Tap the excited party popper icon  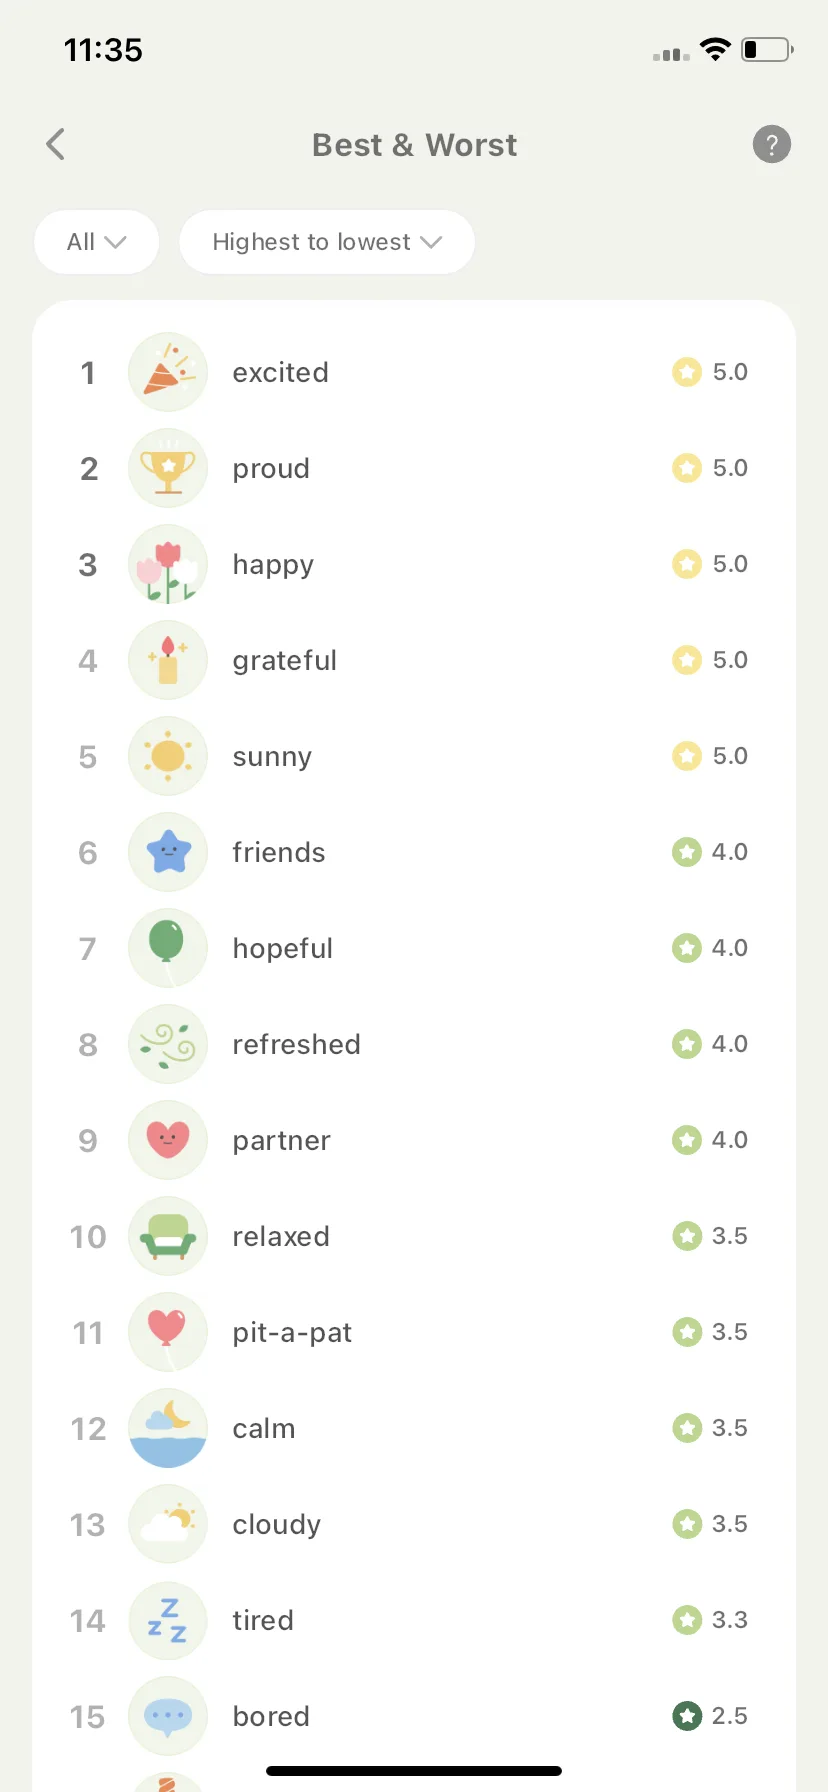coord(168,372)
